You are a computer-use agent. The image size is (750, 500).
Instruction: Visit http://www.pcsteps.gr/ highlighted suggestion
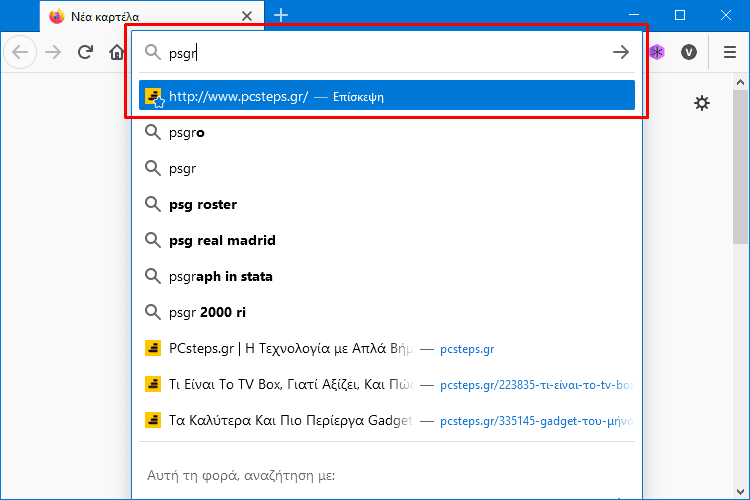pos(386,95)
